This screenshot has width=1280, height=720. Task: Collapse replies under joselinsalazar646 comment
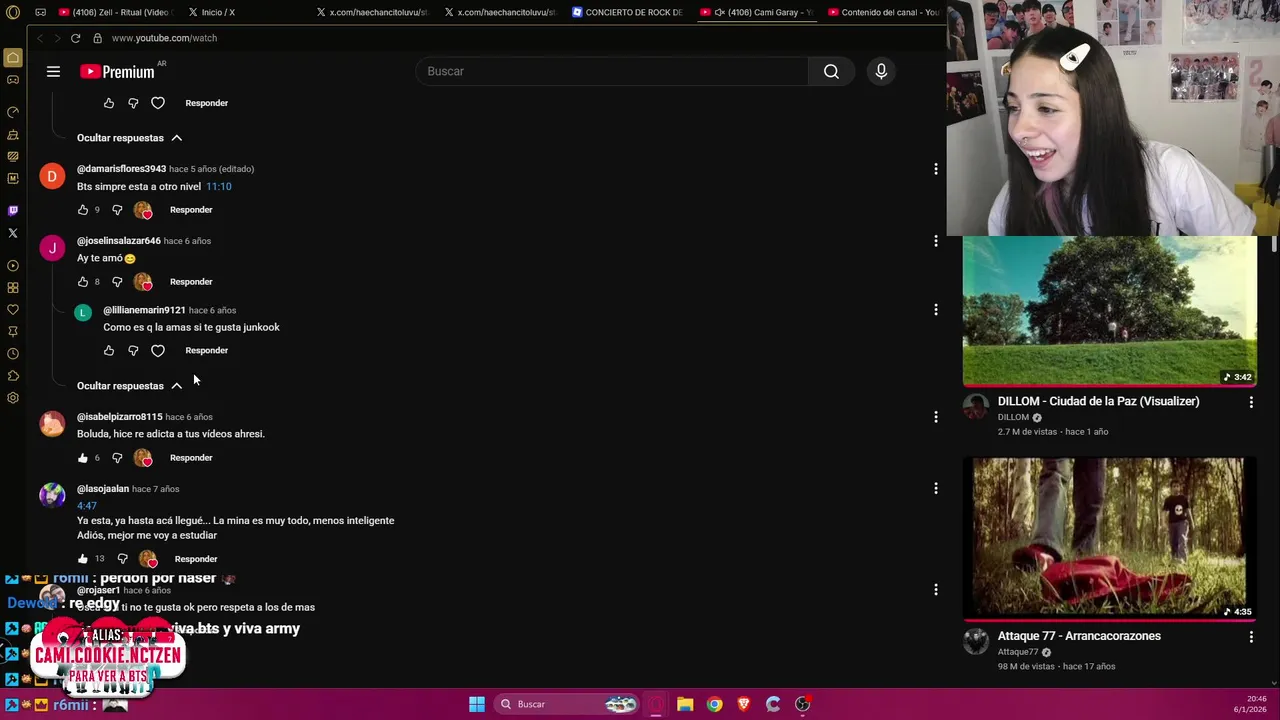coord(130,386)
